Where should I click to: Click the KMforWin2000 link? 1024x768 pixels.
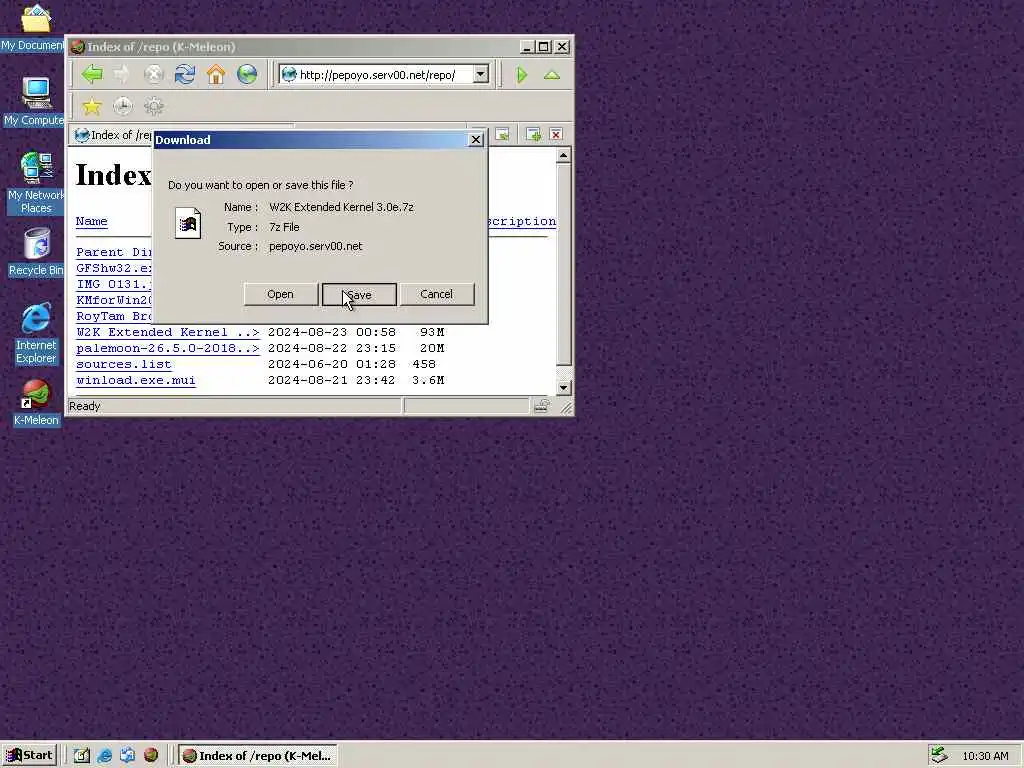(114, 300)
